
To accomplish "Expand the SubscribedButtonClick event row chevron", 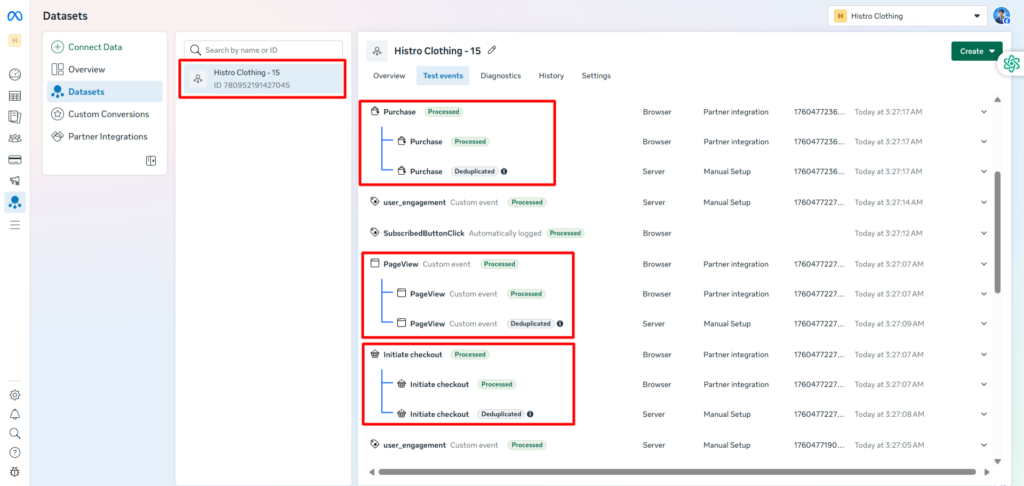I will click(983, 233).
